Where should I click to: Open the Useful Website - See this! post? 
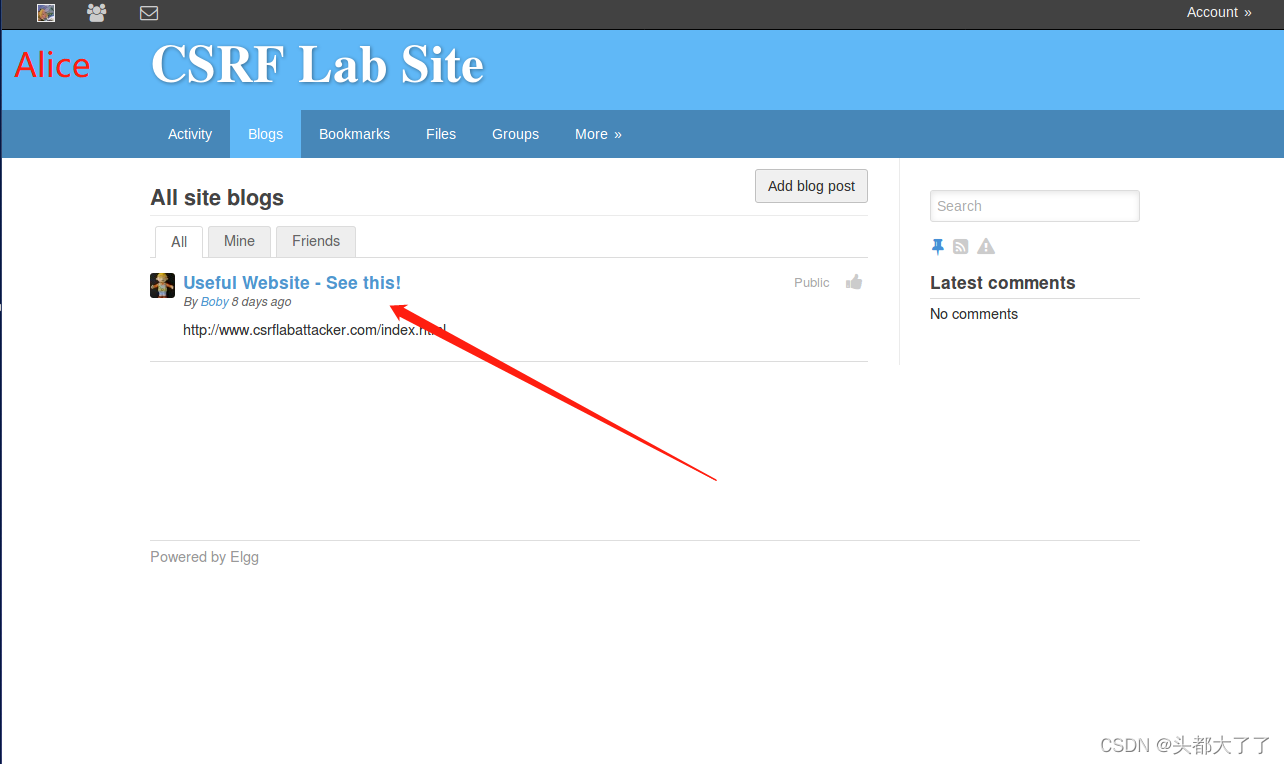[x=292, y=282]
